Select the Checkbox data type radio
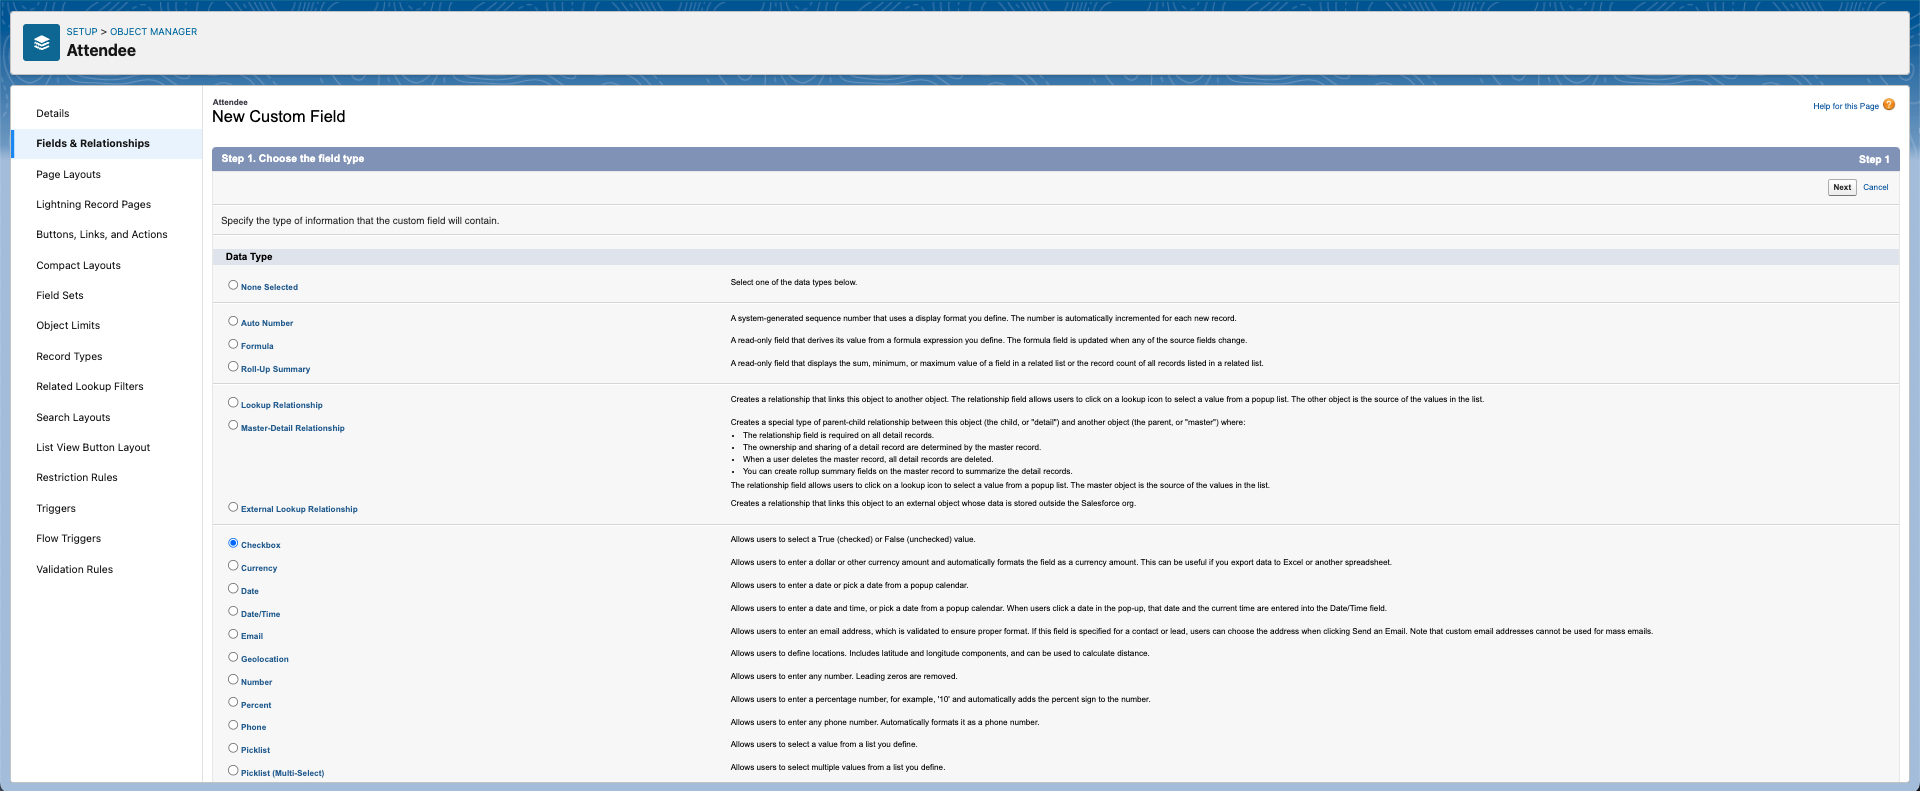 click(233, 543)
